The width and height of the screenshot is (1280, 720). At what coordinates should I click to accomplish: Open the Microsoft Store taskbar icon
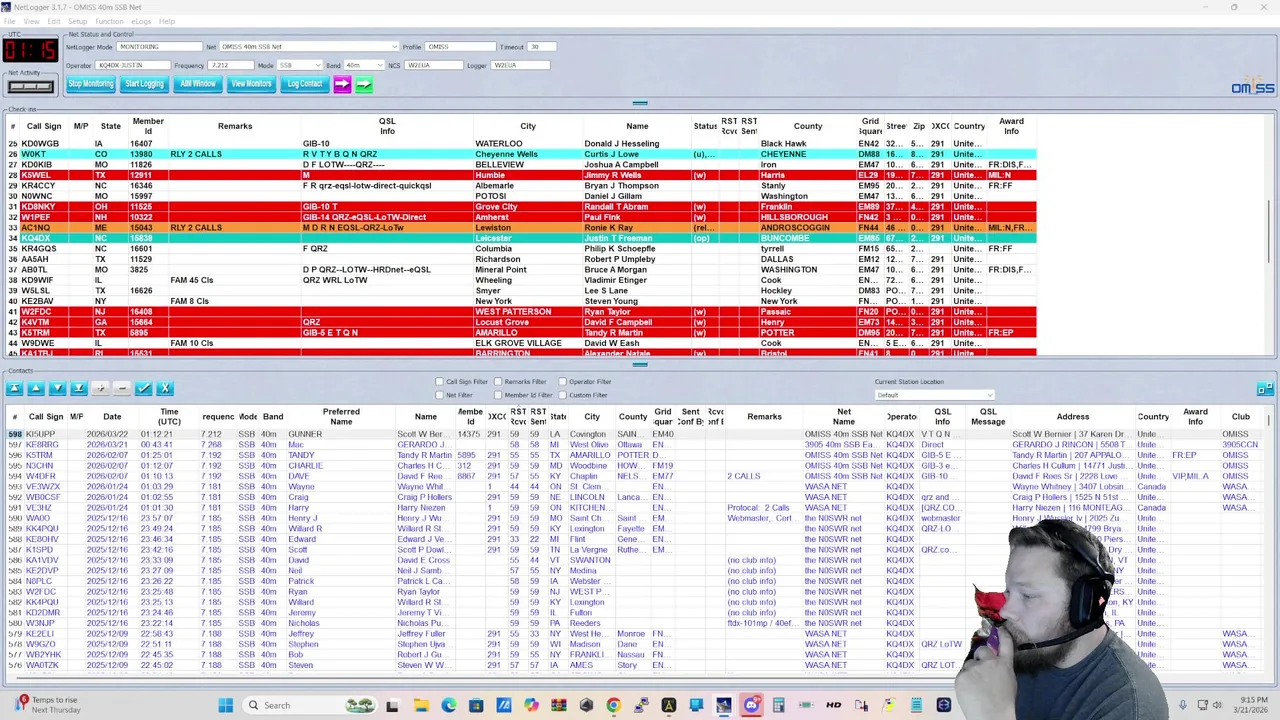coord(476,705)
